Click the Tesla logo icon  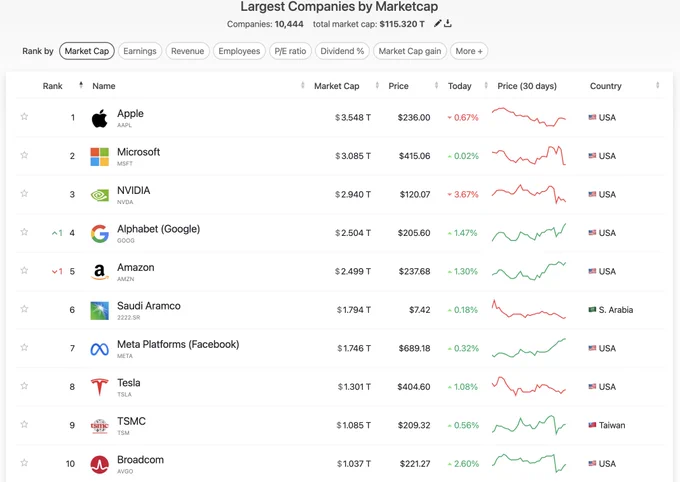click(x=99, y=387)
